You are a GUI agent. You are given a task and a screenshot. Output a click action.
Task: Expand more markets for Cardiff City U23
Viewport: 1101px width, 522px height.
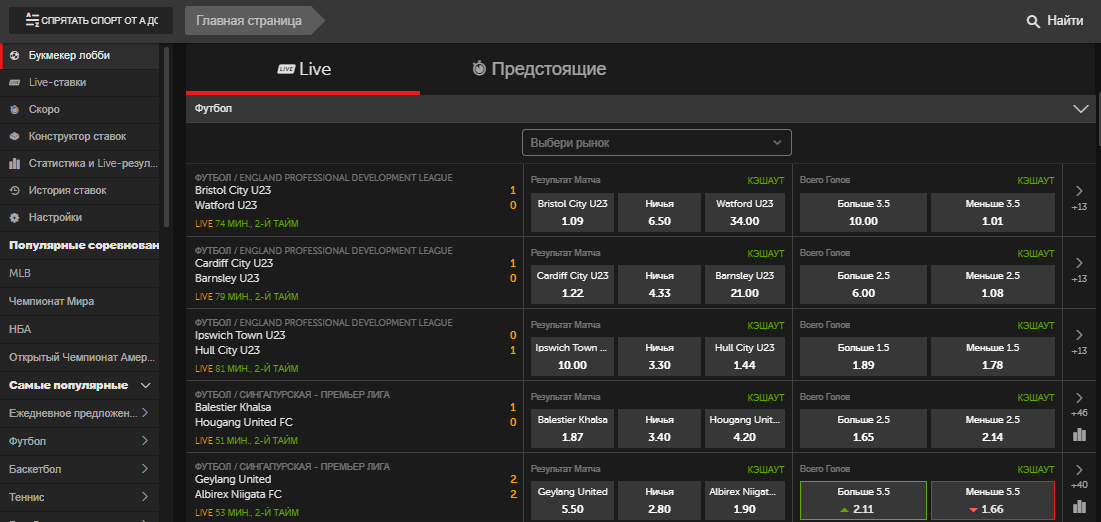[1079, 270]
